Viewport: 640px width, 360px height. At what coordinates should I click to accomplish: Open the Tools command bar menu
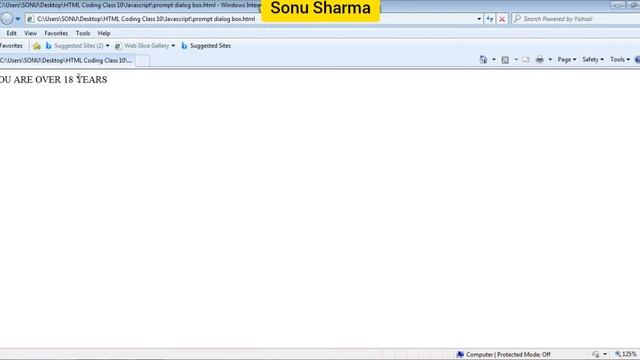click(x=620, y=60)
